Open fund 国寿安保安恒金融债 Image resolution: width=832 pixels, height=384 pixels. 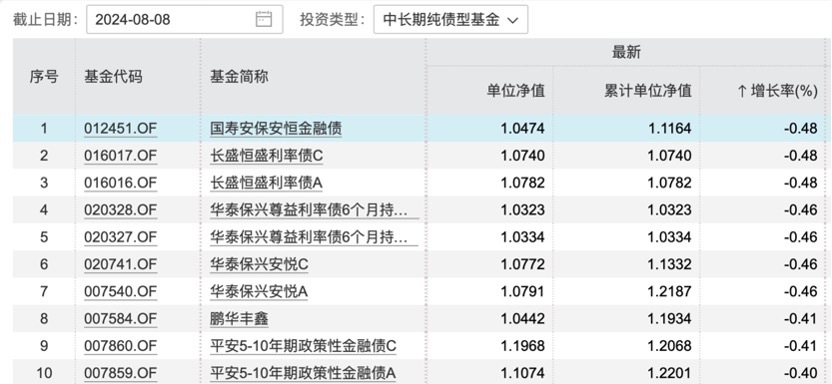276,128
